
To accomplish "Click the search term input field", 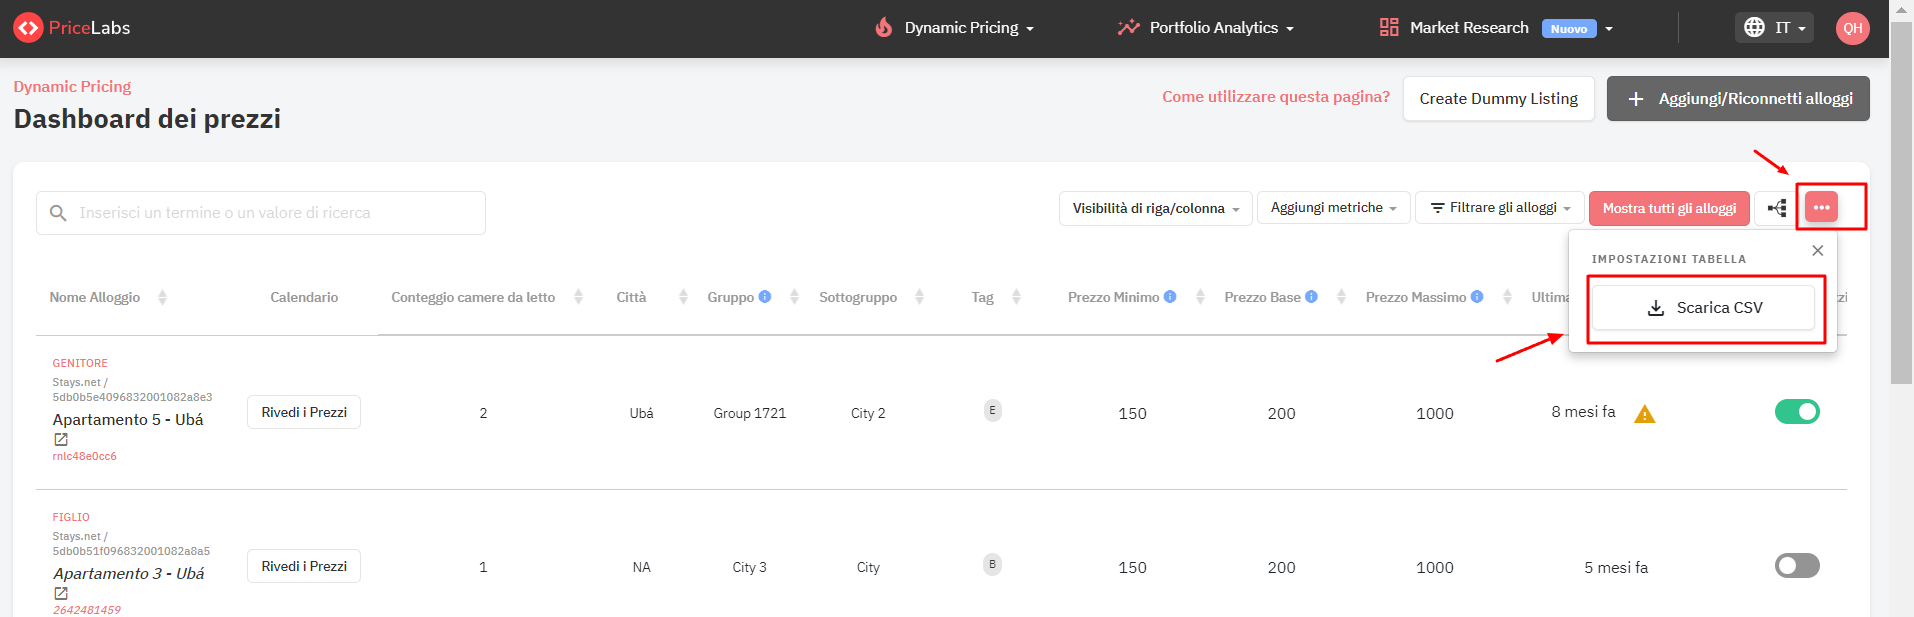I will click(261, 213).
